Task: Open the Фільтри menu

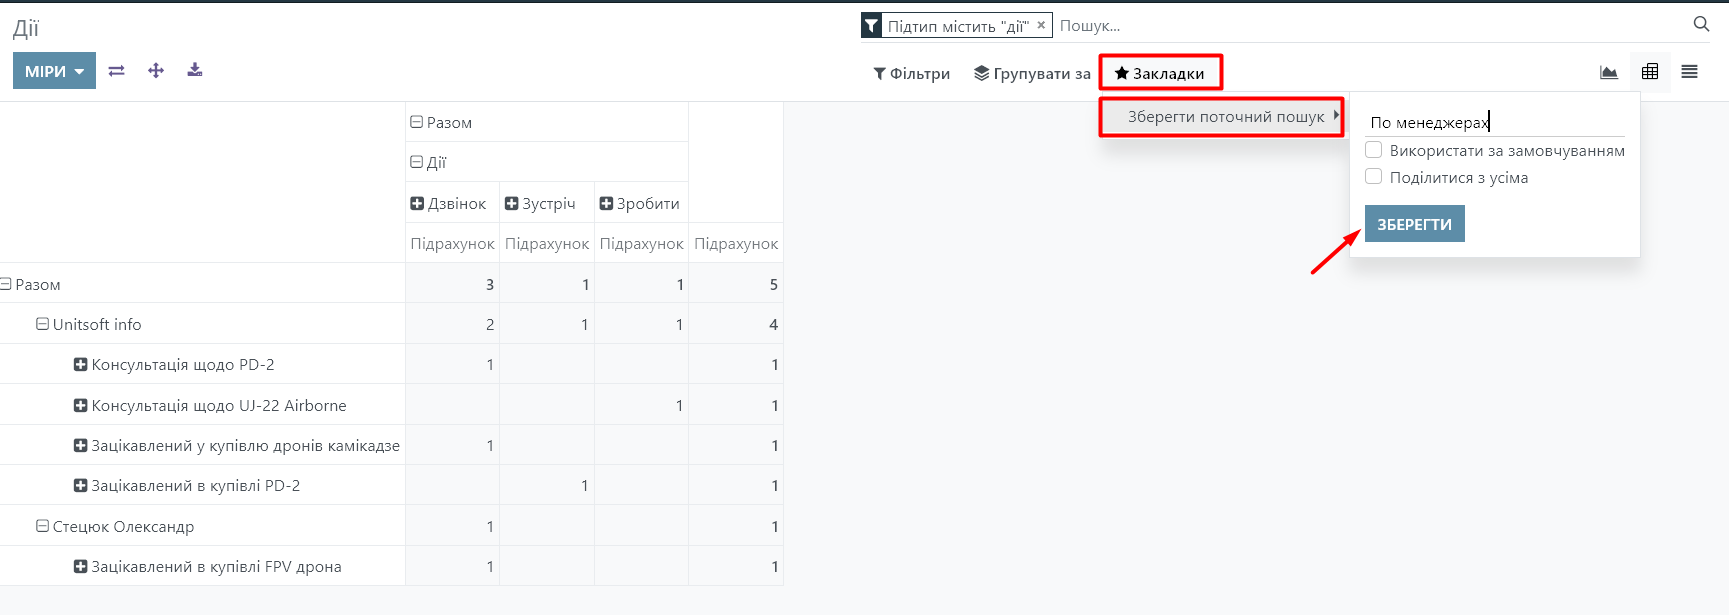Action: [911, 73]
